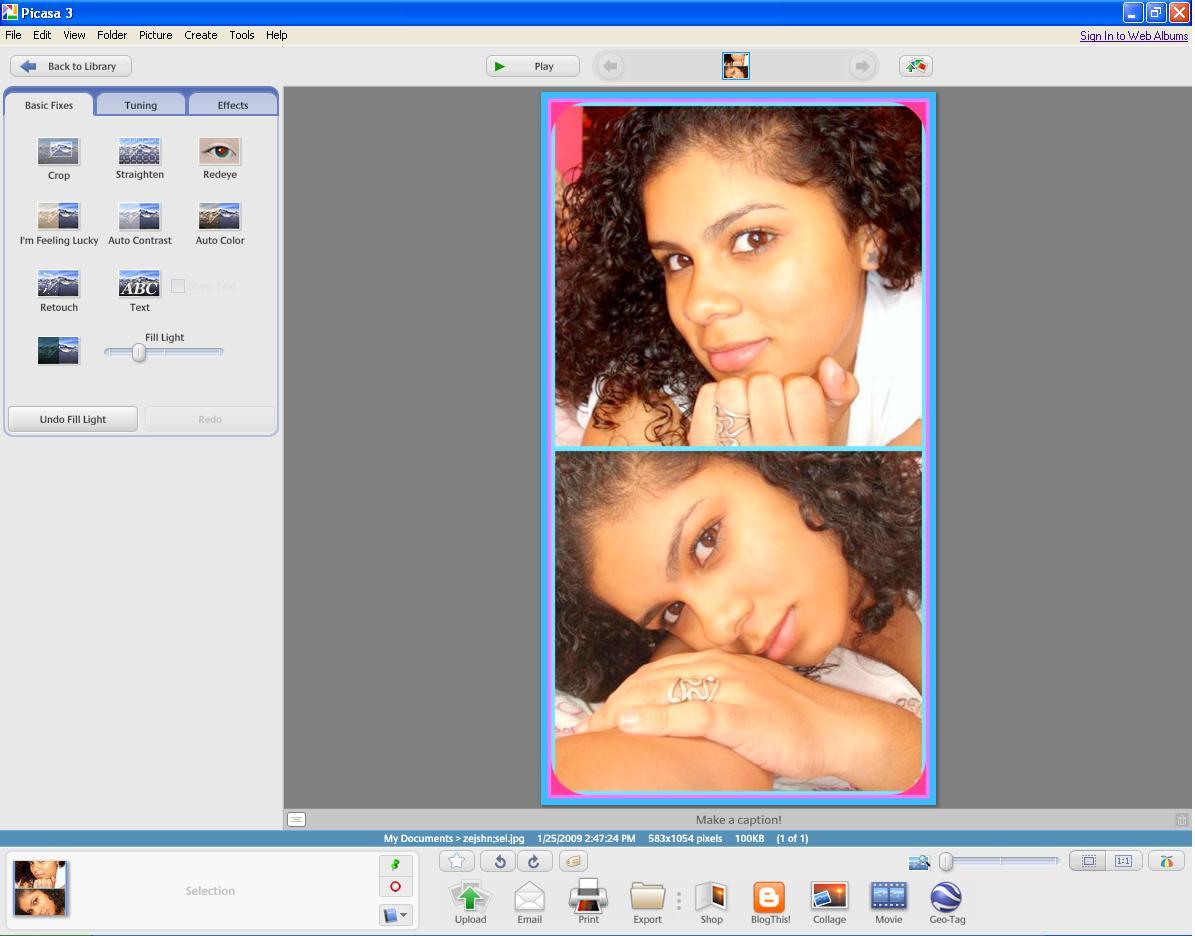Toggle the caption display icon

(296, 819)
